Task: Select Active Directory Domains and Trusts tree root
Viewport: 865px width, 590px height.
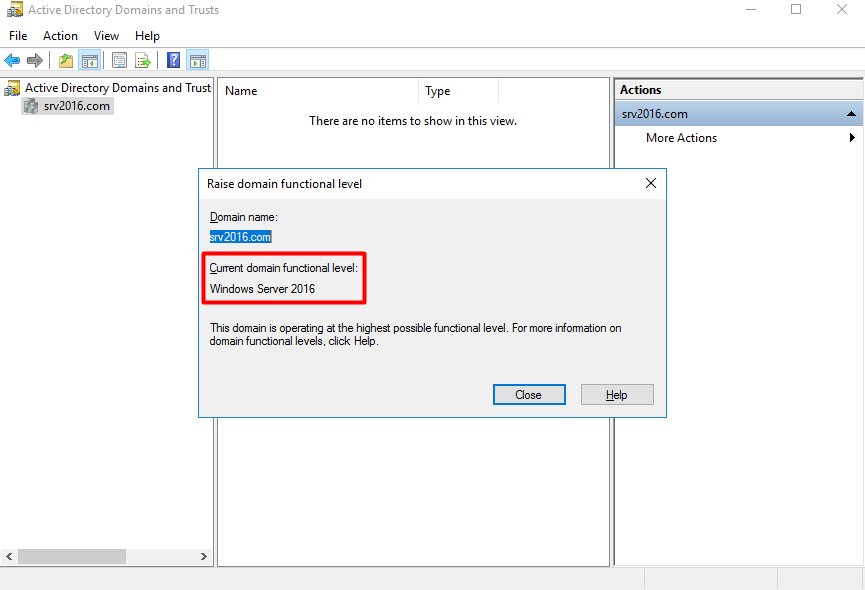Action: point(118,88)
